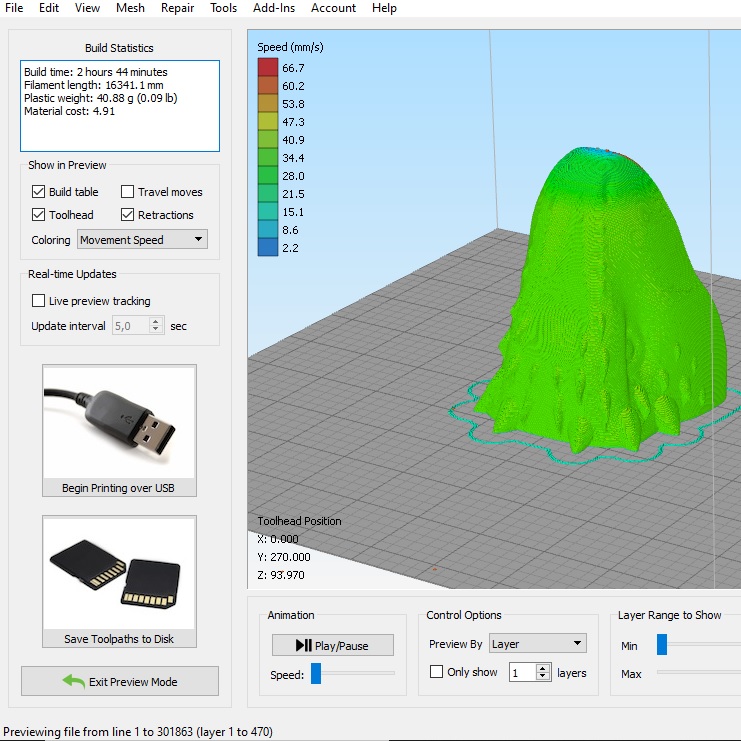Toggle the Toolhead checkbox
Image resolution: width=741 pixels, height=741 pixels.
pyautogui.click(x=39, y=215)
